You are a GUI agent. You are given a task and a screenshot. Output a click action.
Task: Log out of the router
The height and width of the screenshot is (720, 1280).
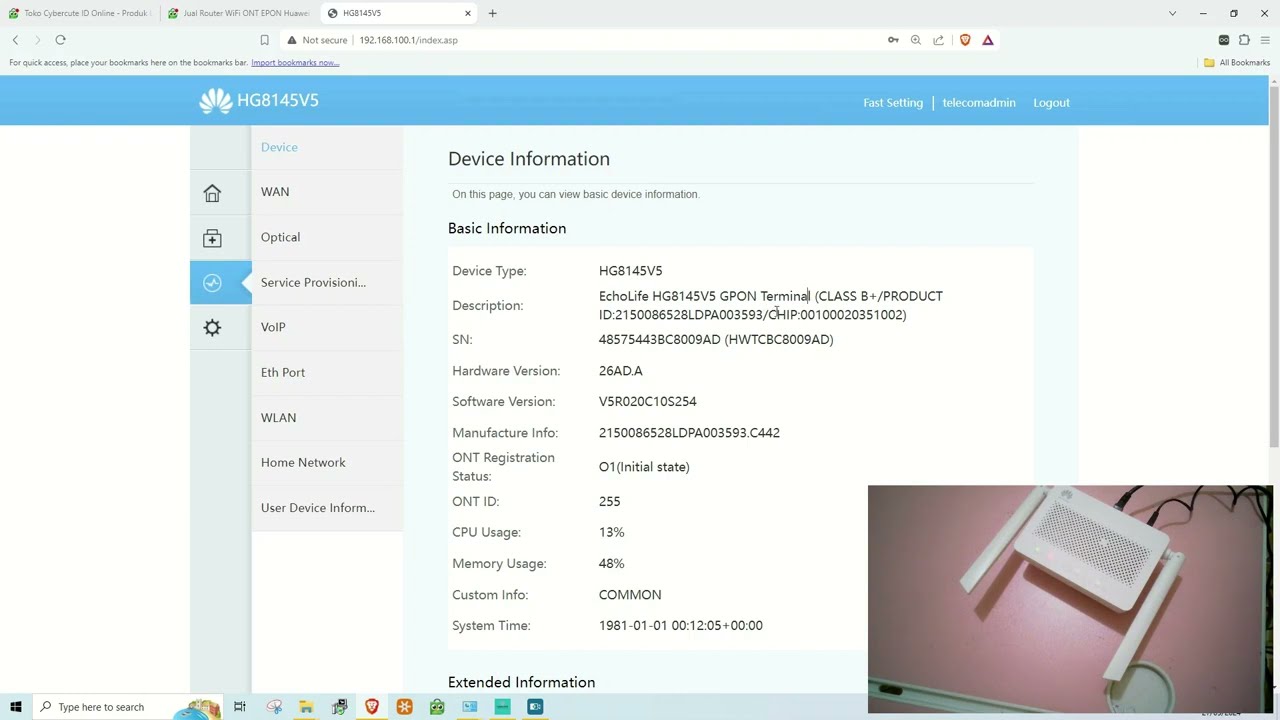[x=1051, y=103]
